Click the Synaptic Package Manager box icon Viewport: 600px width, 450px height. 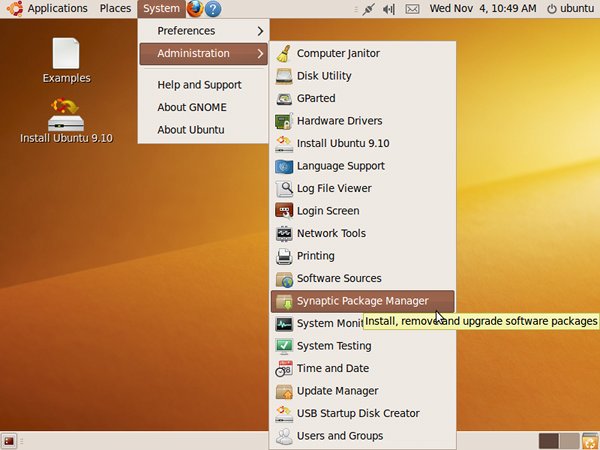pos(284,301)
